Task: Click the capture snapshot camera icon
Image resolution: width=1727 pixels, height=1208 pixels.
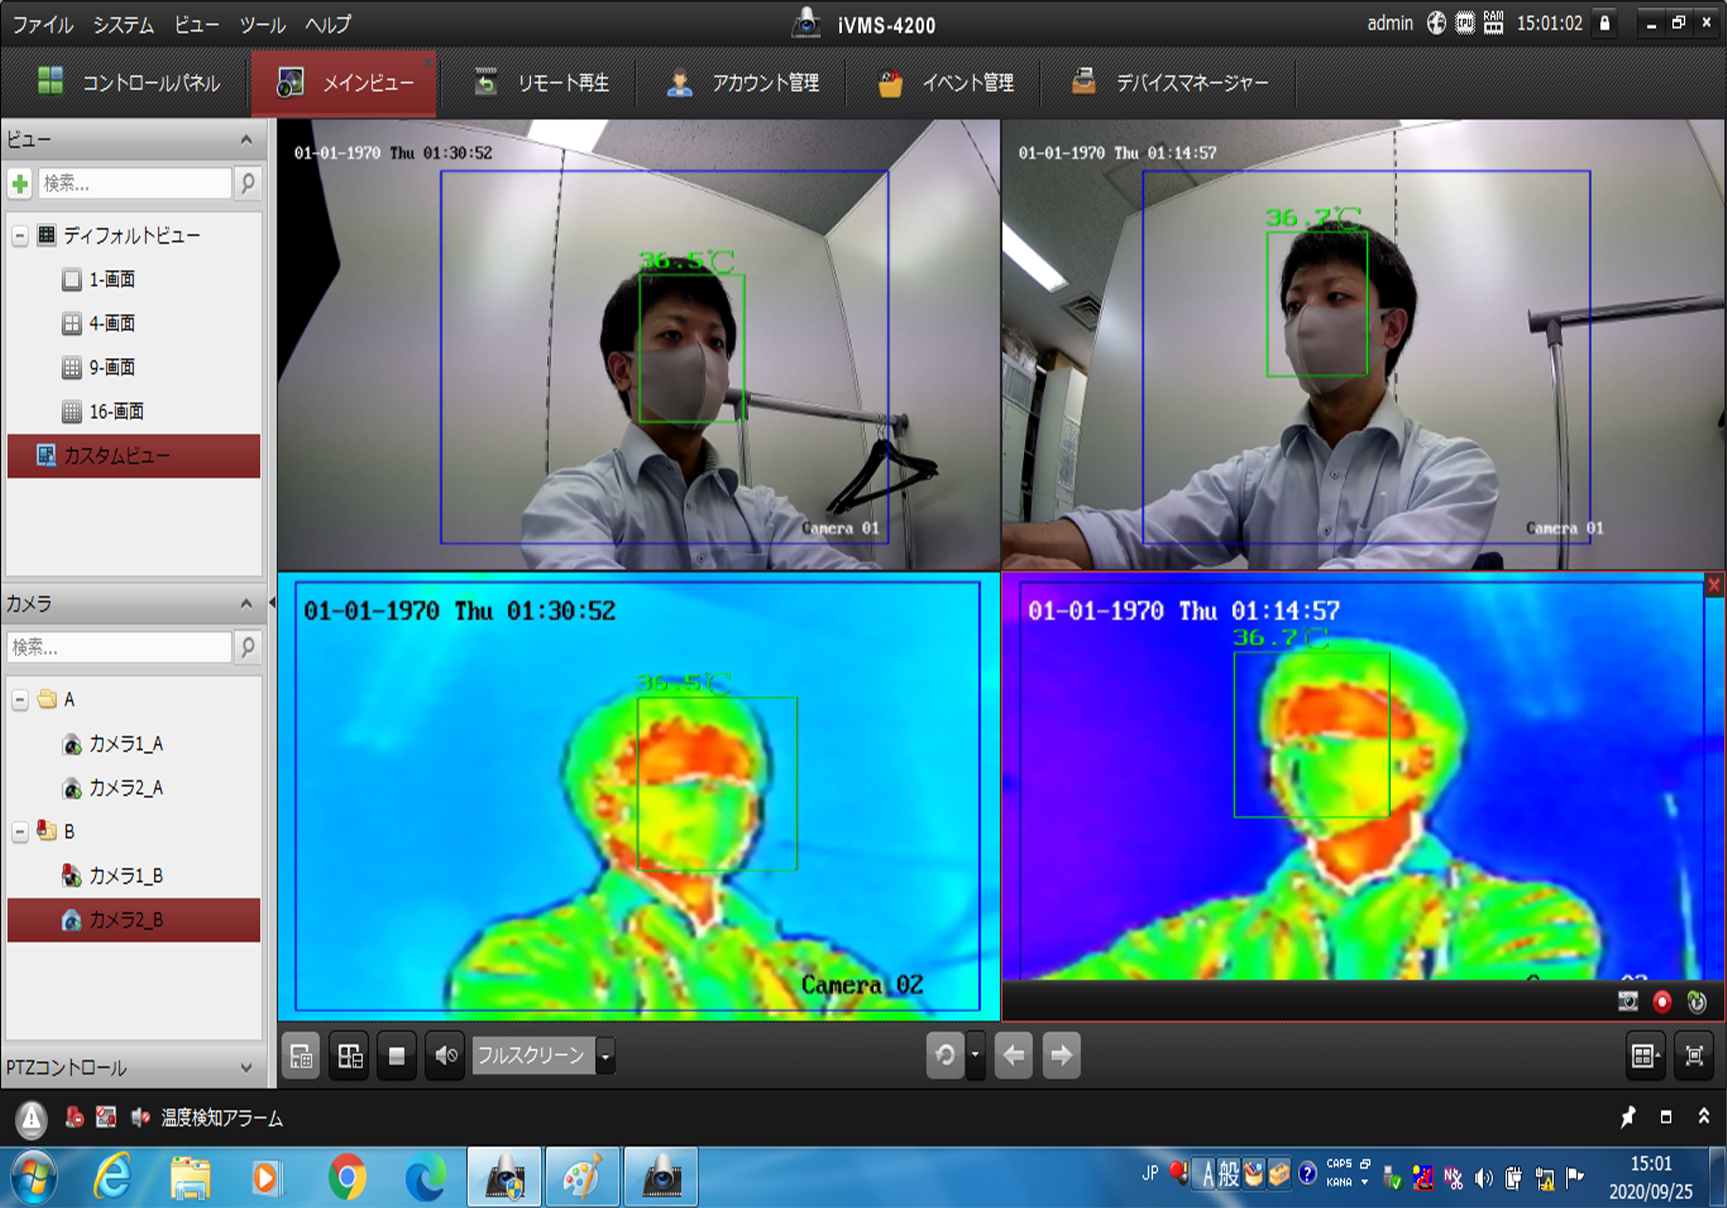Action: point(1628,1001)
